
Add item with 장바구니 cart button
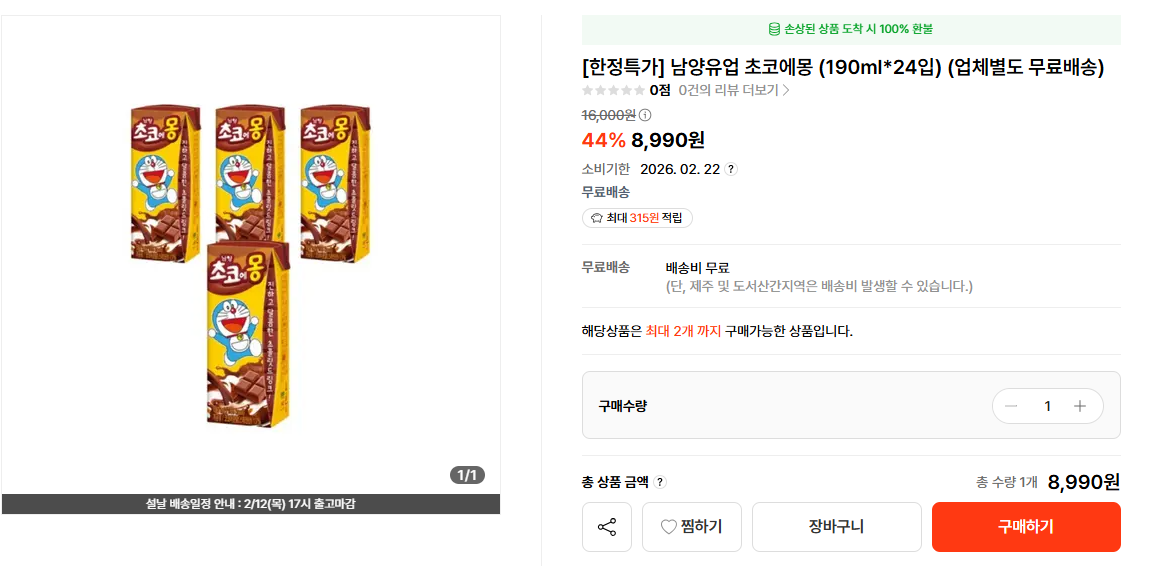(836, 527)
